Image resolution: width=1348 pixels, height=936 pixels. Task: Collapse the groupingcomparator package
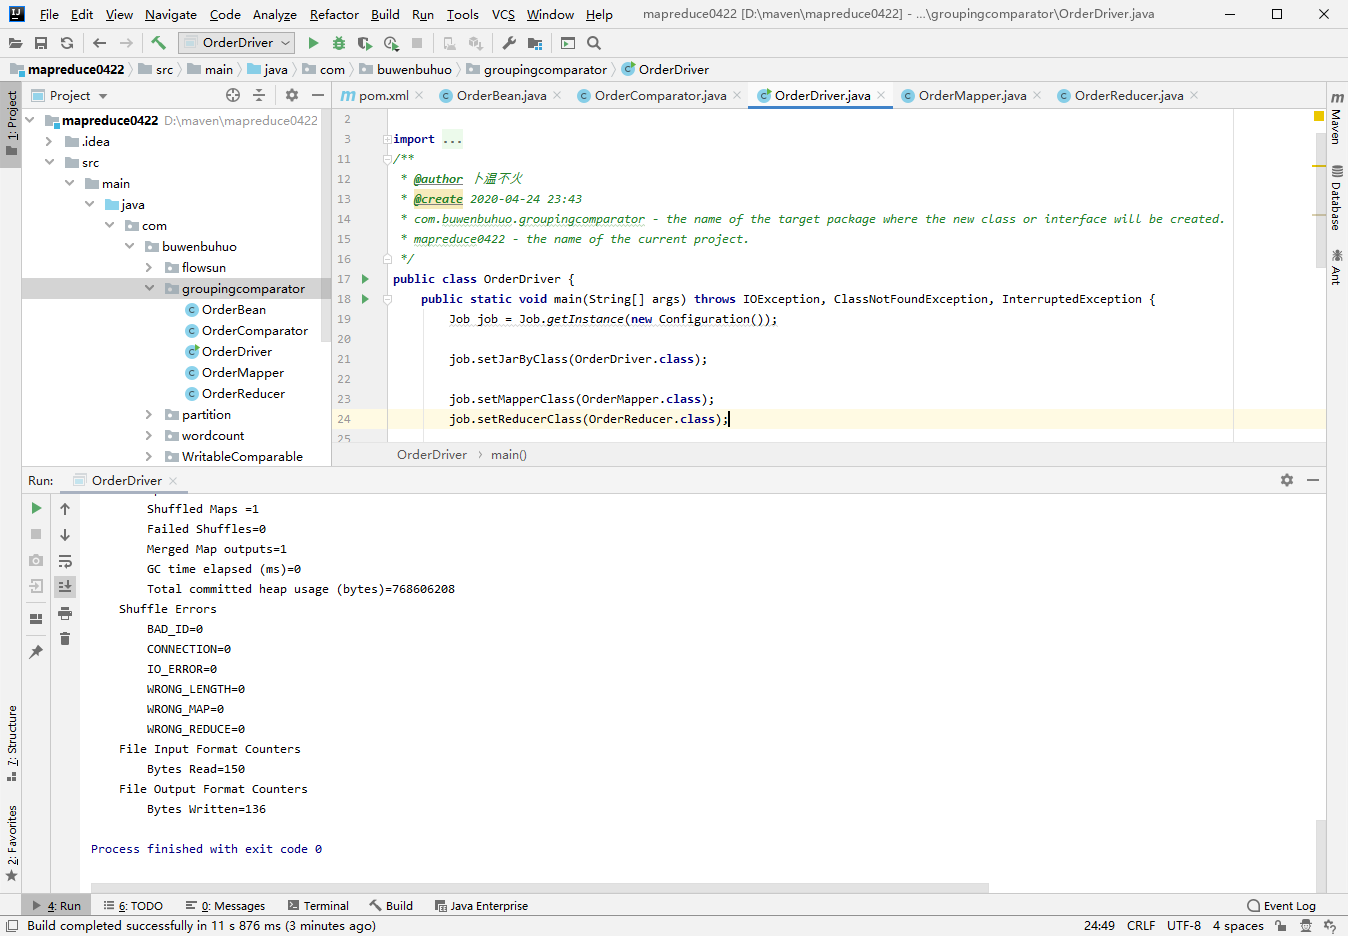(x=148, y=288)
